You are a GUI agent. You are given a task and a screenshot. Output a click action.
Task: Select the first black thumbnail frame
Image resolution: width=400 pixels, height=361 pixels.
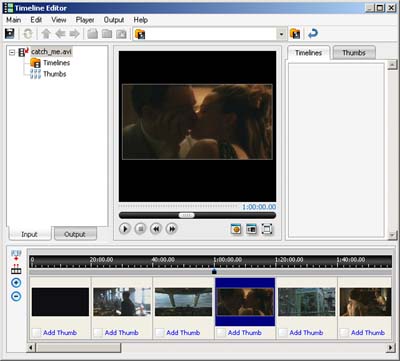[60, 302]
